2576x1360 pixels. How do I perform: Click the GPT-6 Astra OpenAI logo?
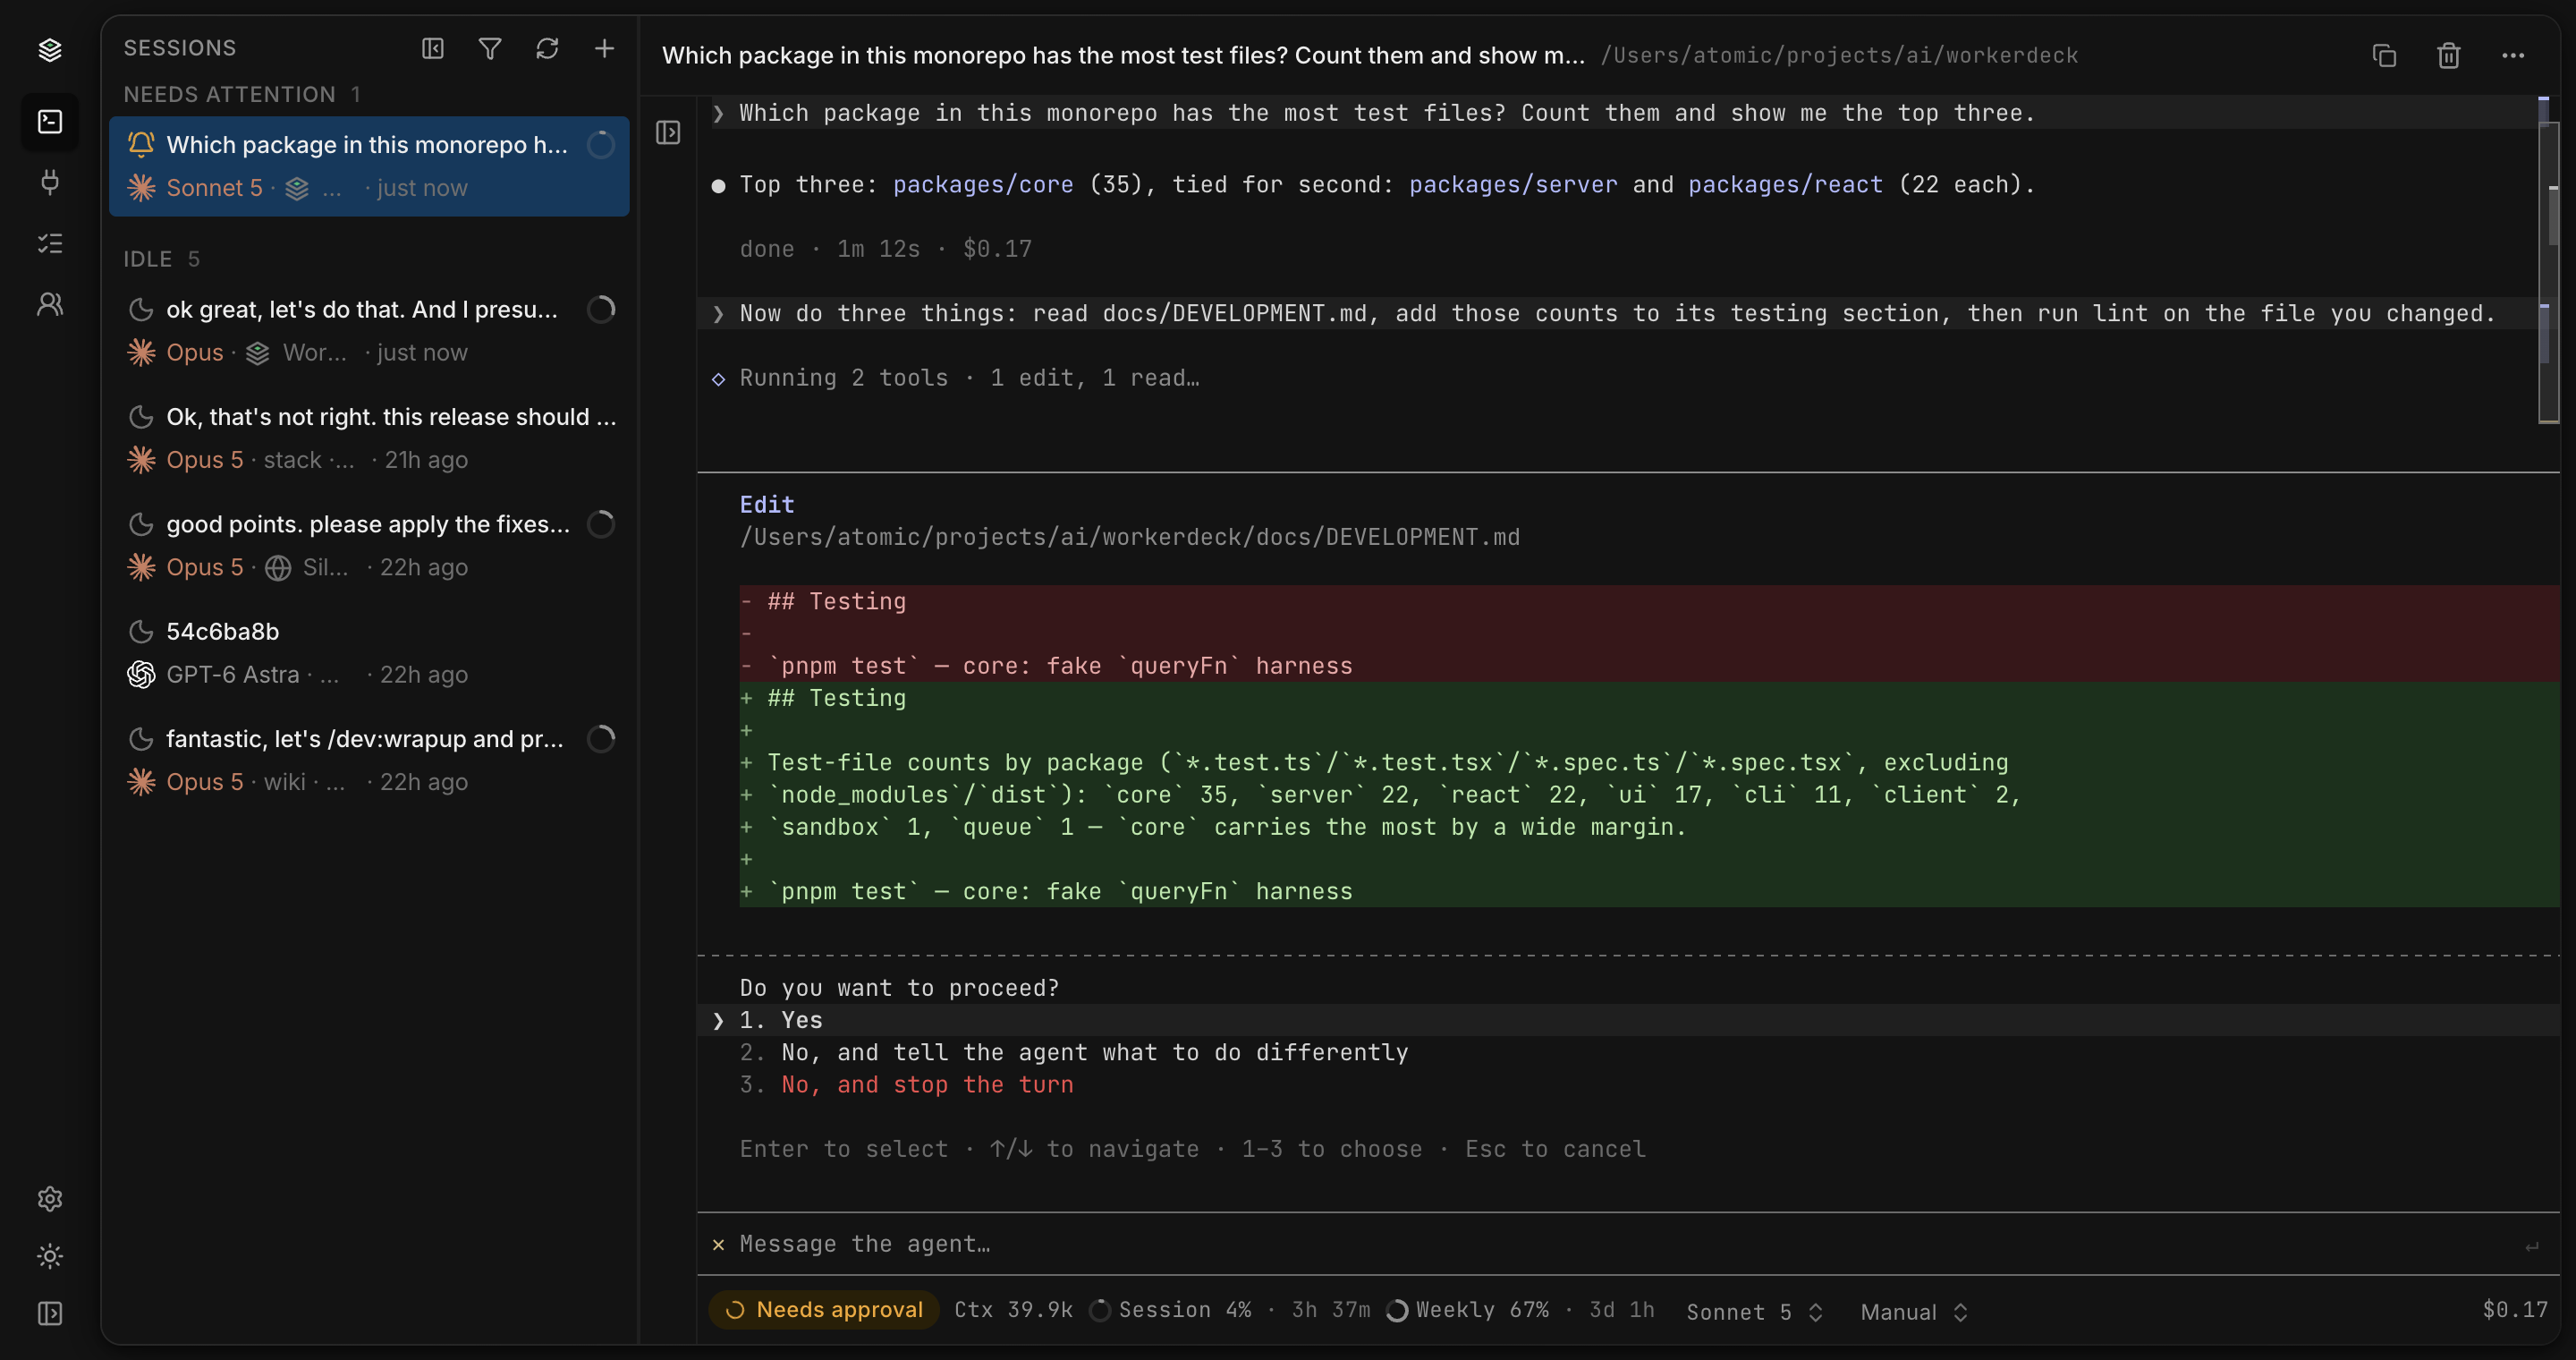(x=141, y=675)
